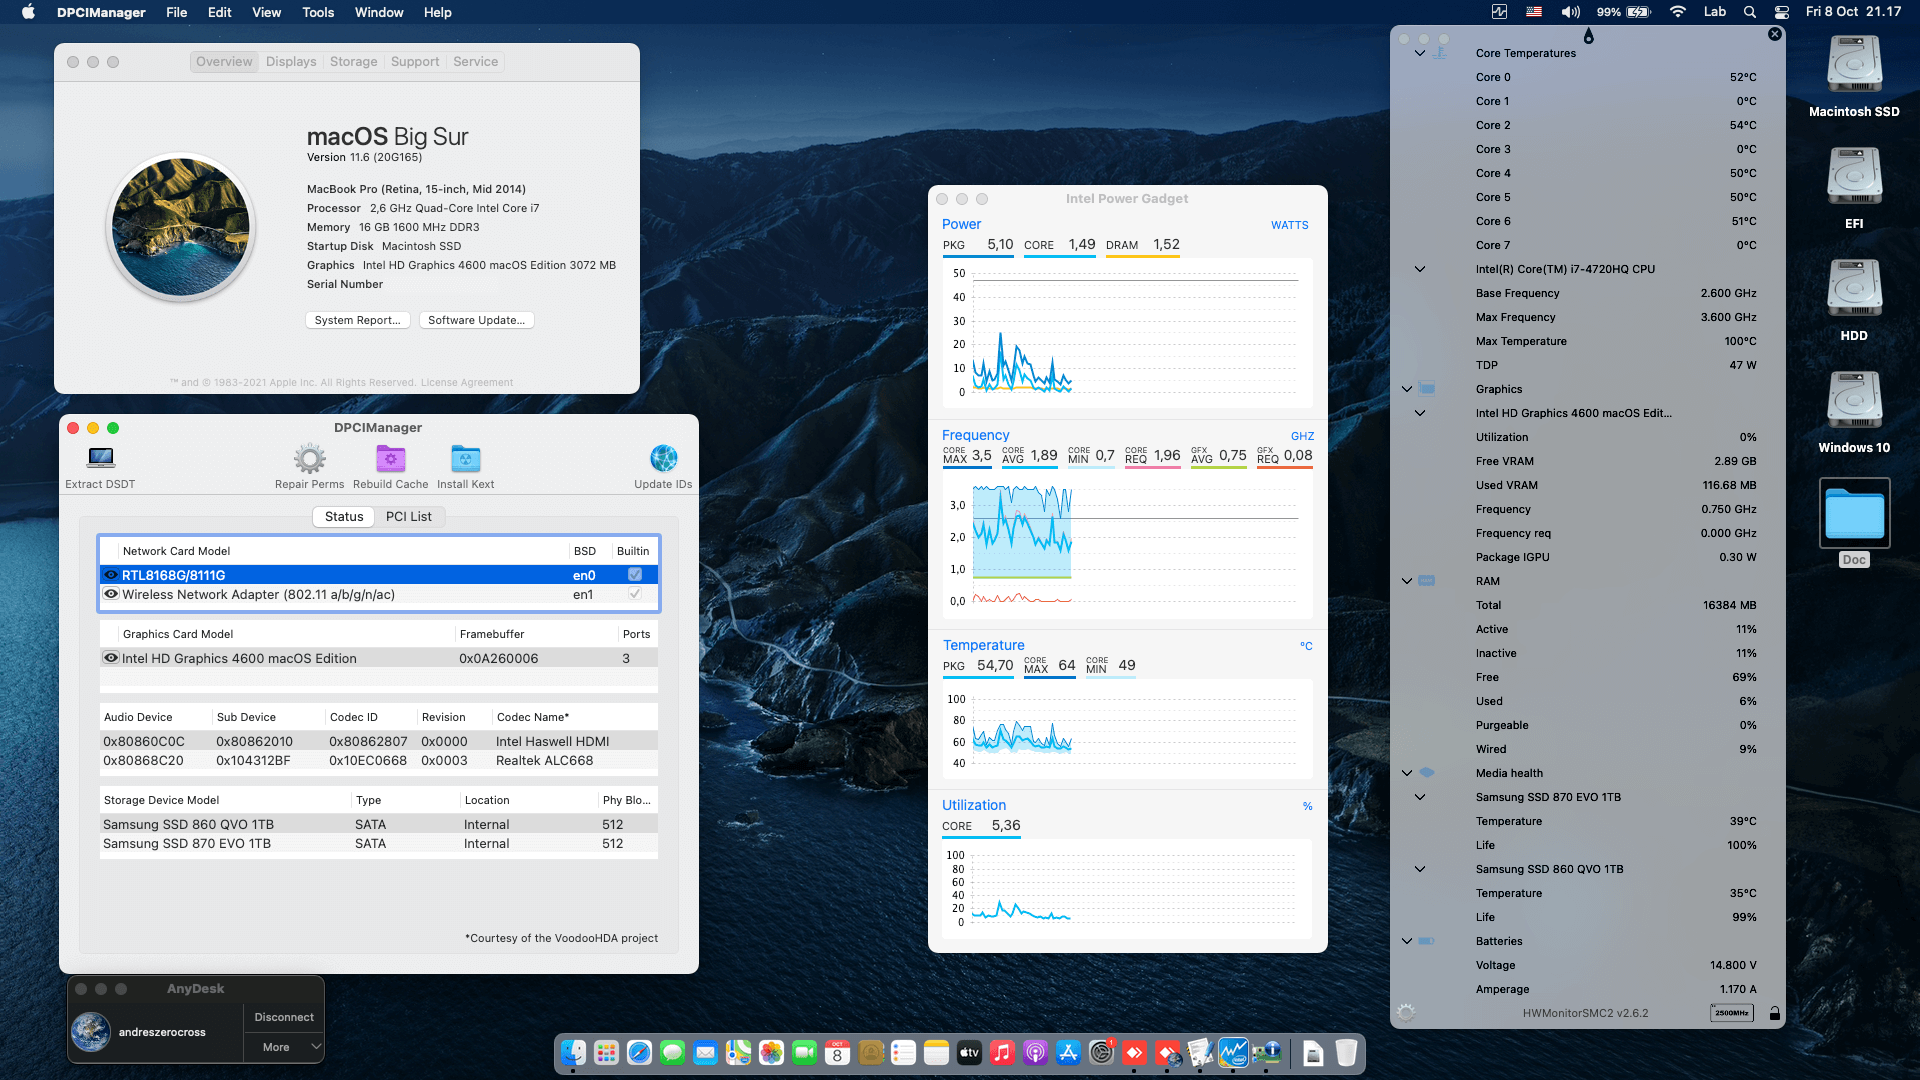Click eye icon beside Intel HD Graphics 4600
The width and height of the screenshot is (1920, 1080).
[x=111, y=658]
